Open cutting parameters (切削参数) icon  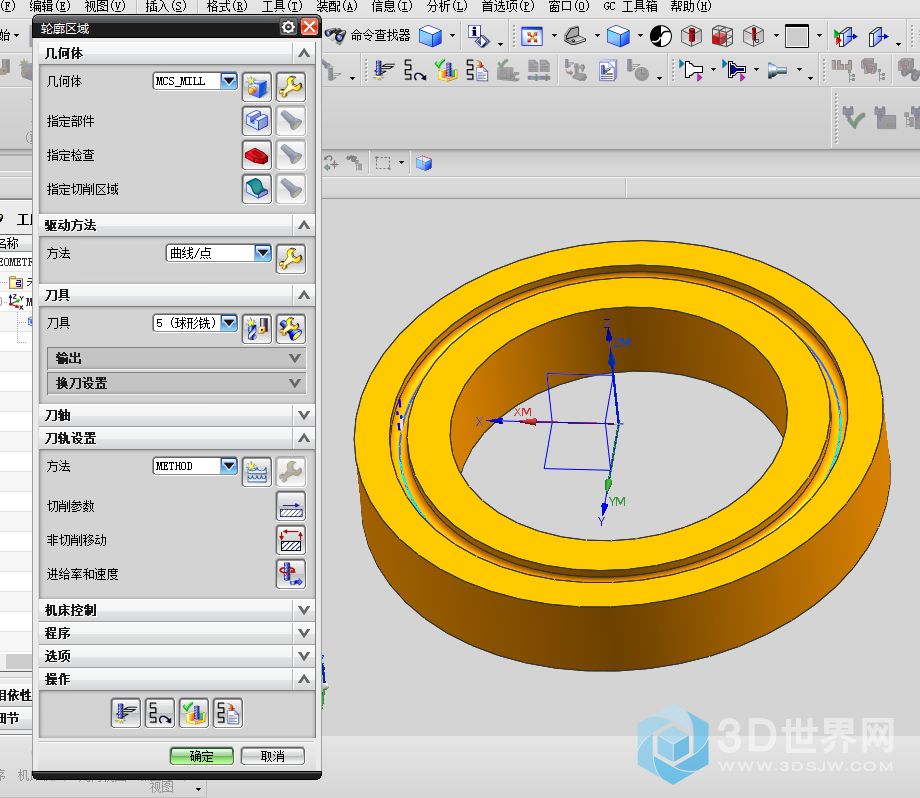pyautogui.click(x=290, y=506)
